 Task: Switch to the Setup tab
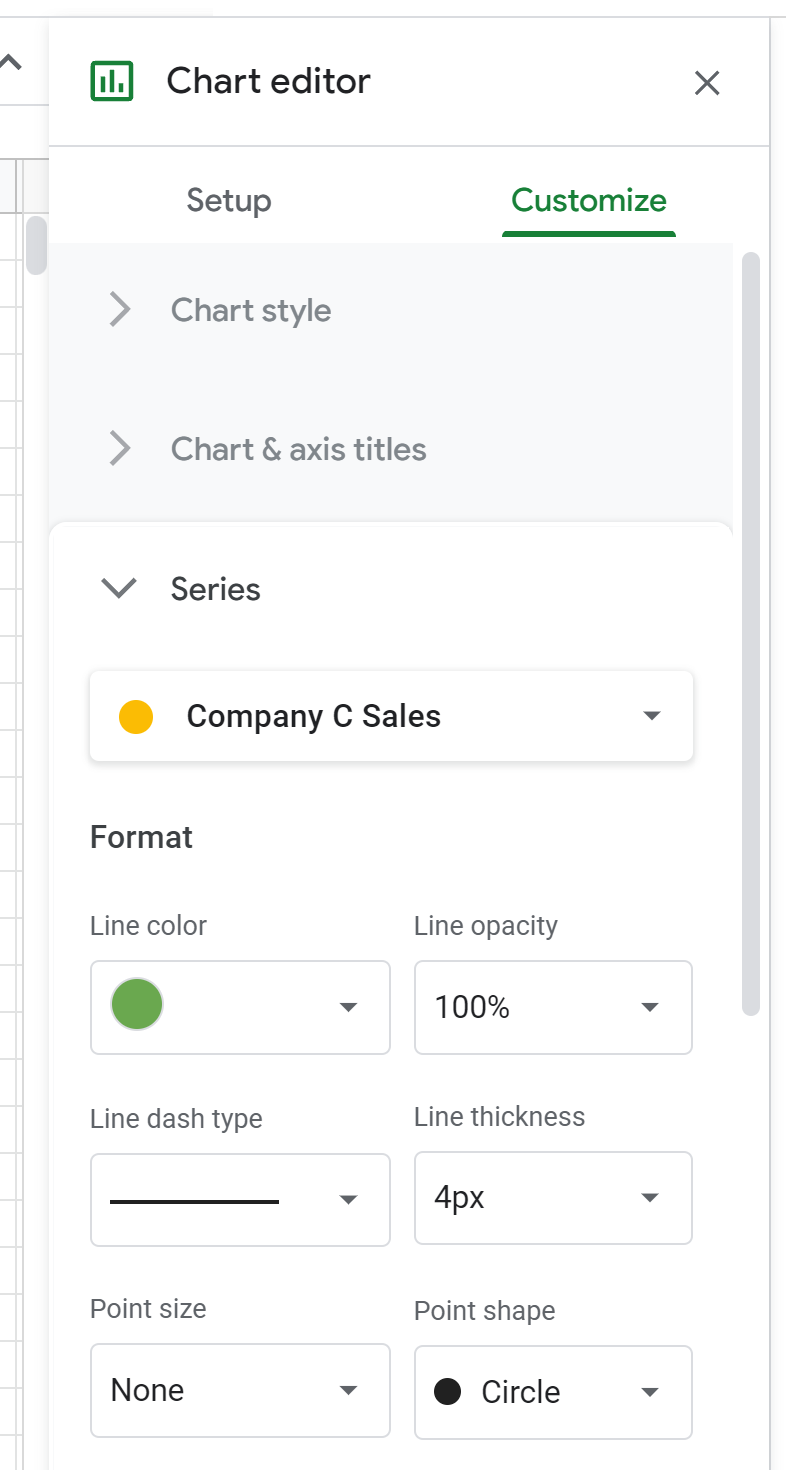(228, 200)
